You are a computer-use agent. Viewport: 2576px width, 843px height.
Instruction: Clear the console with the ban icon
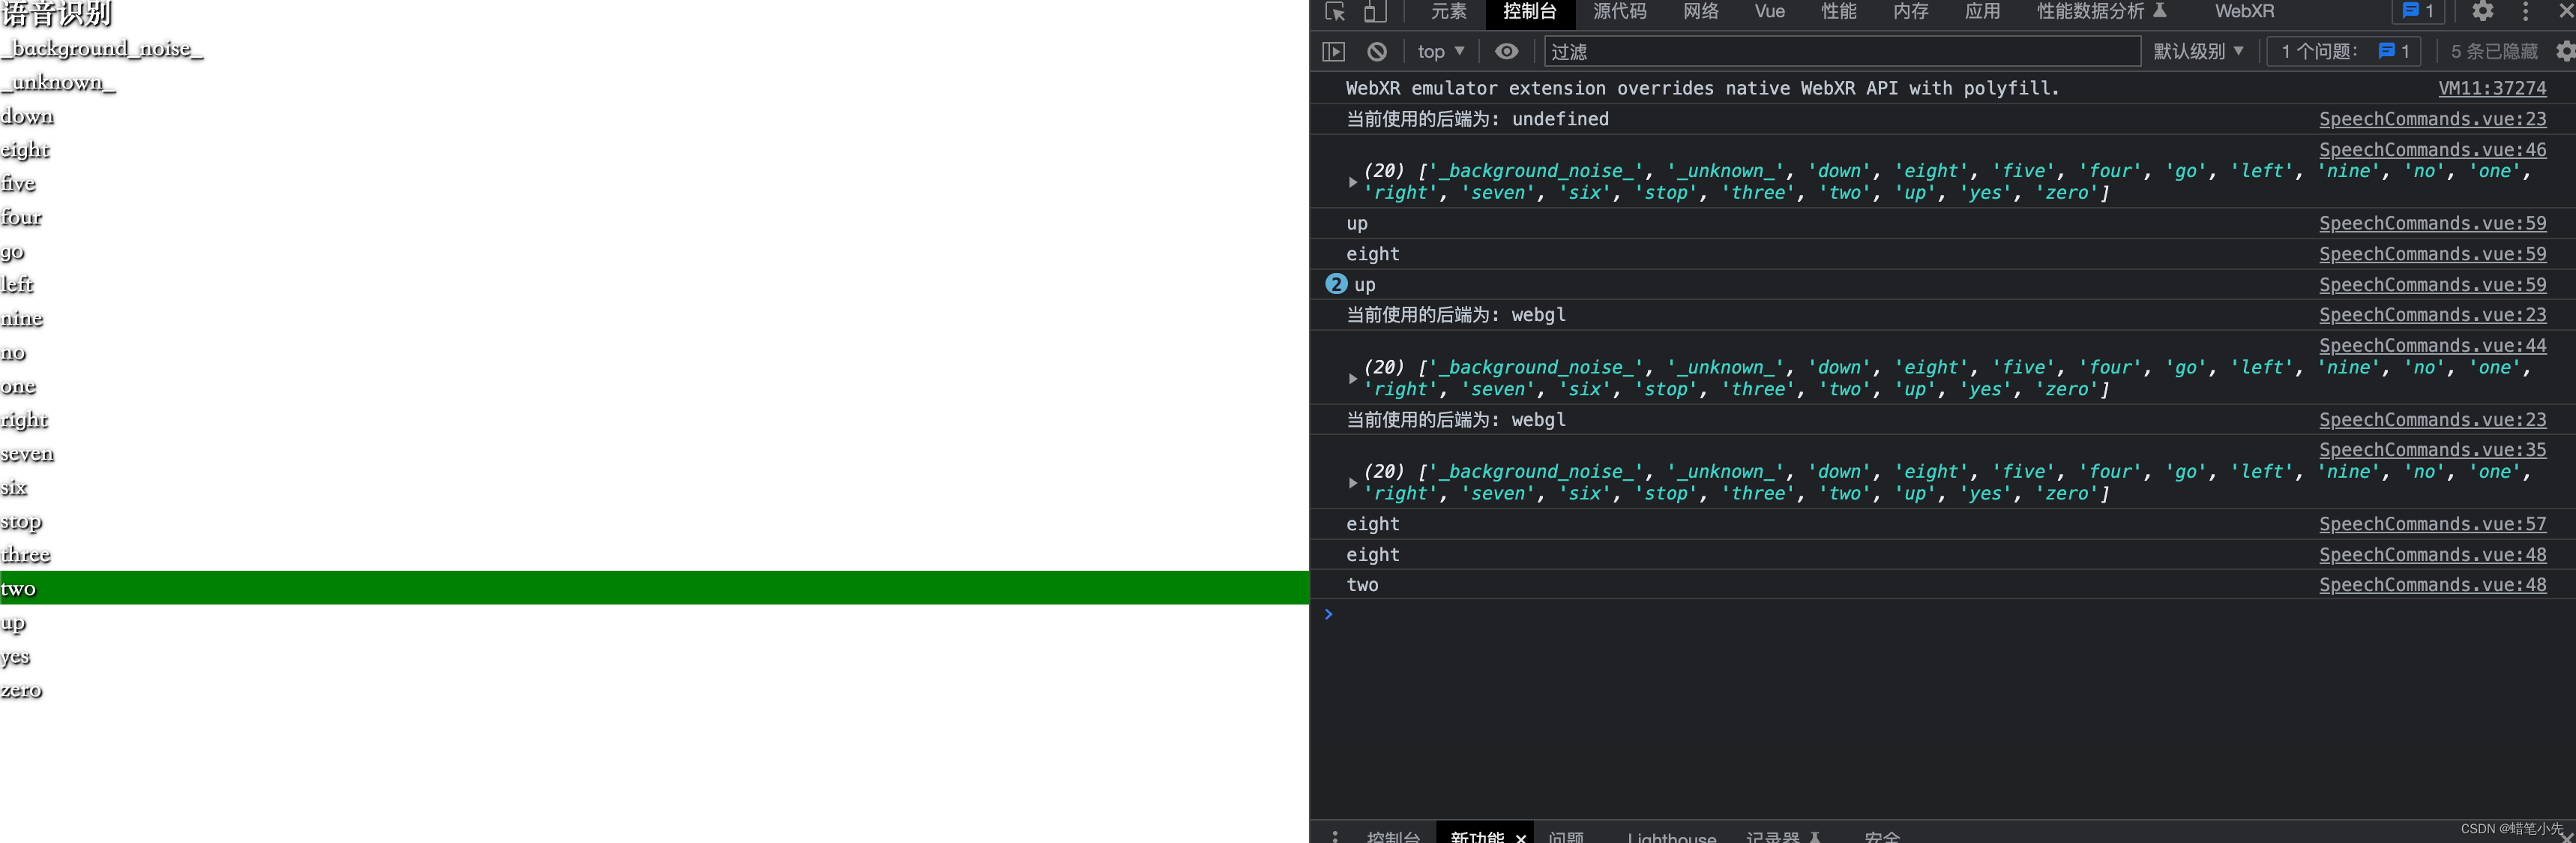(1377, 52)
